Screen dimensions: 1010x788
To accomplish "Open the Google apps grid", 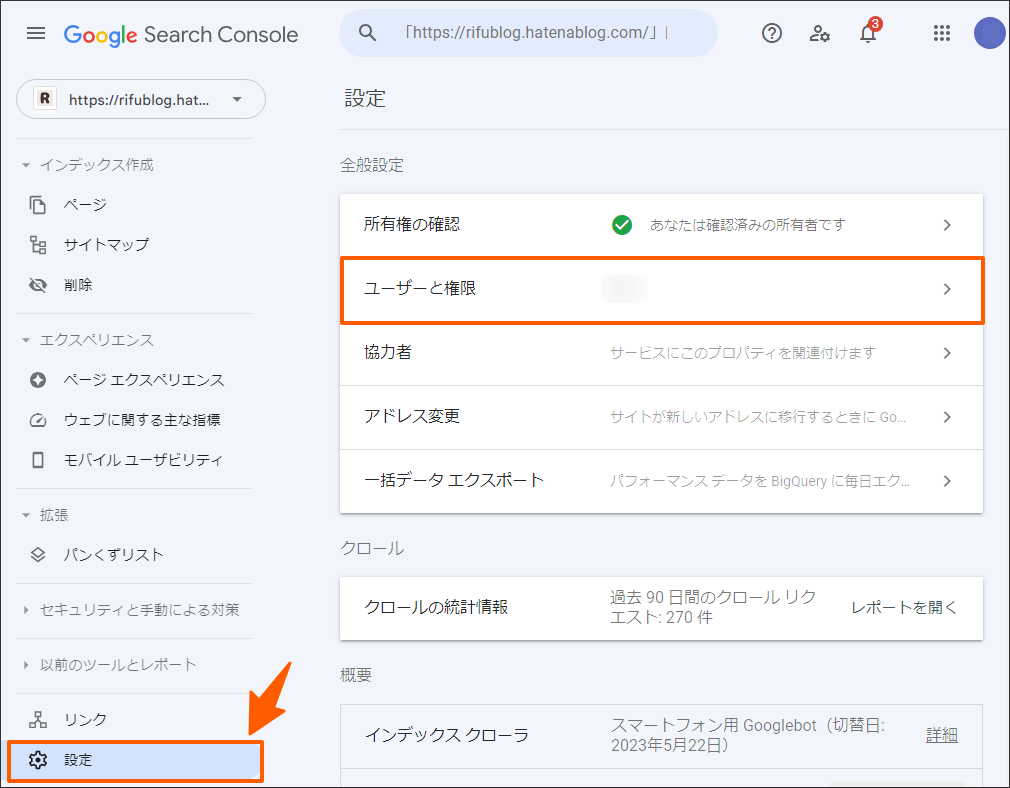I will tap(942, 33).
